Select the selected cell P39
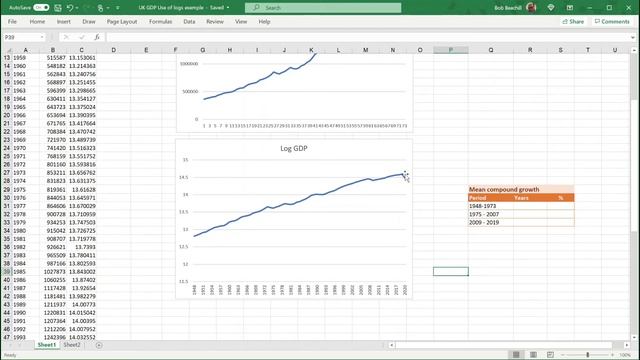Image resolution: width=640 pixels, height=360 pixels. coord(451,271)
